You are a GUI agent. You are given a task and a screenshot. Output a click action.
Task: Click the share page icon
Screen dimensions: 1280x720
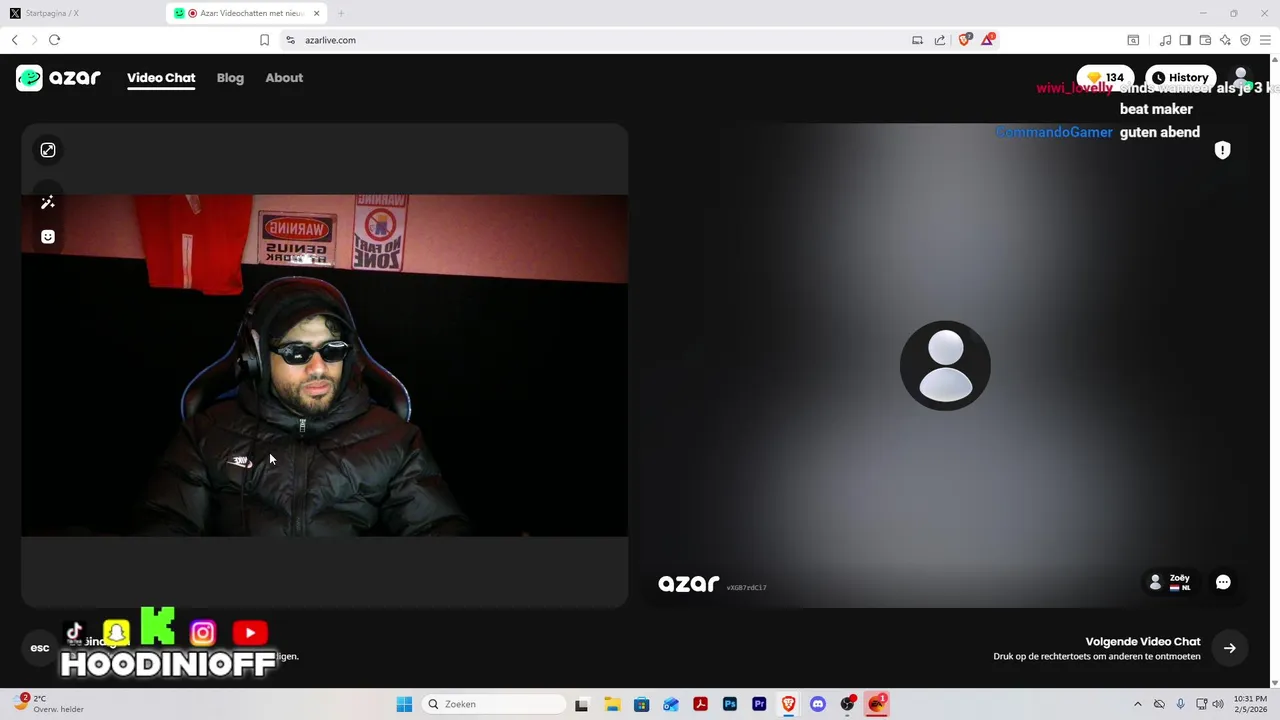[x=940, y=40]
